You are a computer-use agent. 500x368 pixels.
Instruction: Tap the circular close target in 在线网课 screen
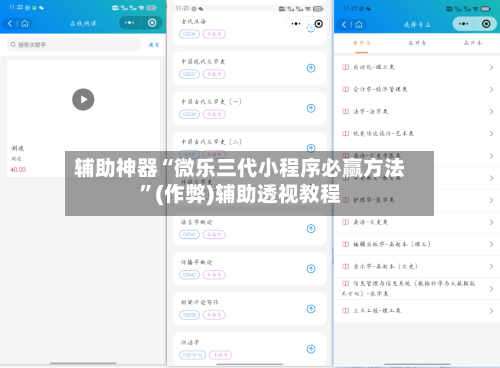(152, 23)
